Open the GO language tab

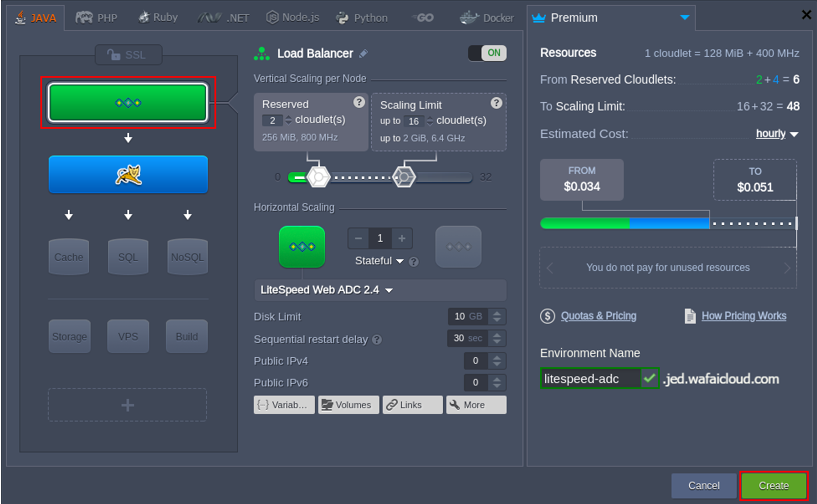coord(423,18)
